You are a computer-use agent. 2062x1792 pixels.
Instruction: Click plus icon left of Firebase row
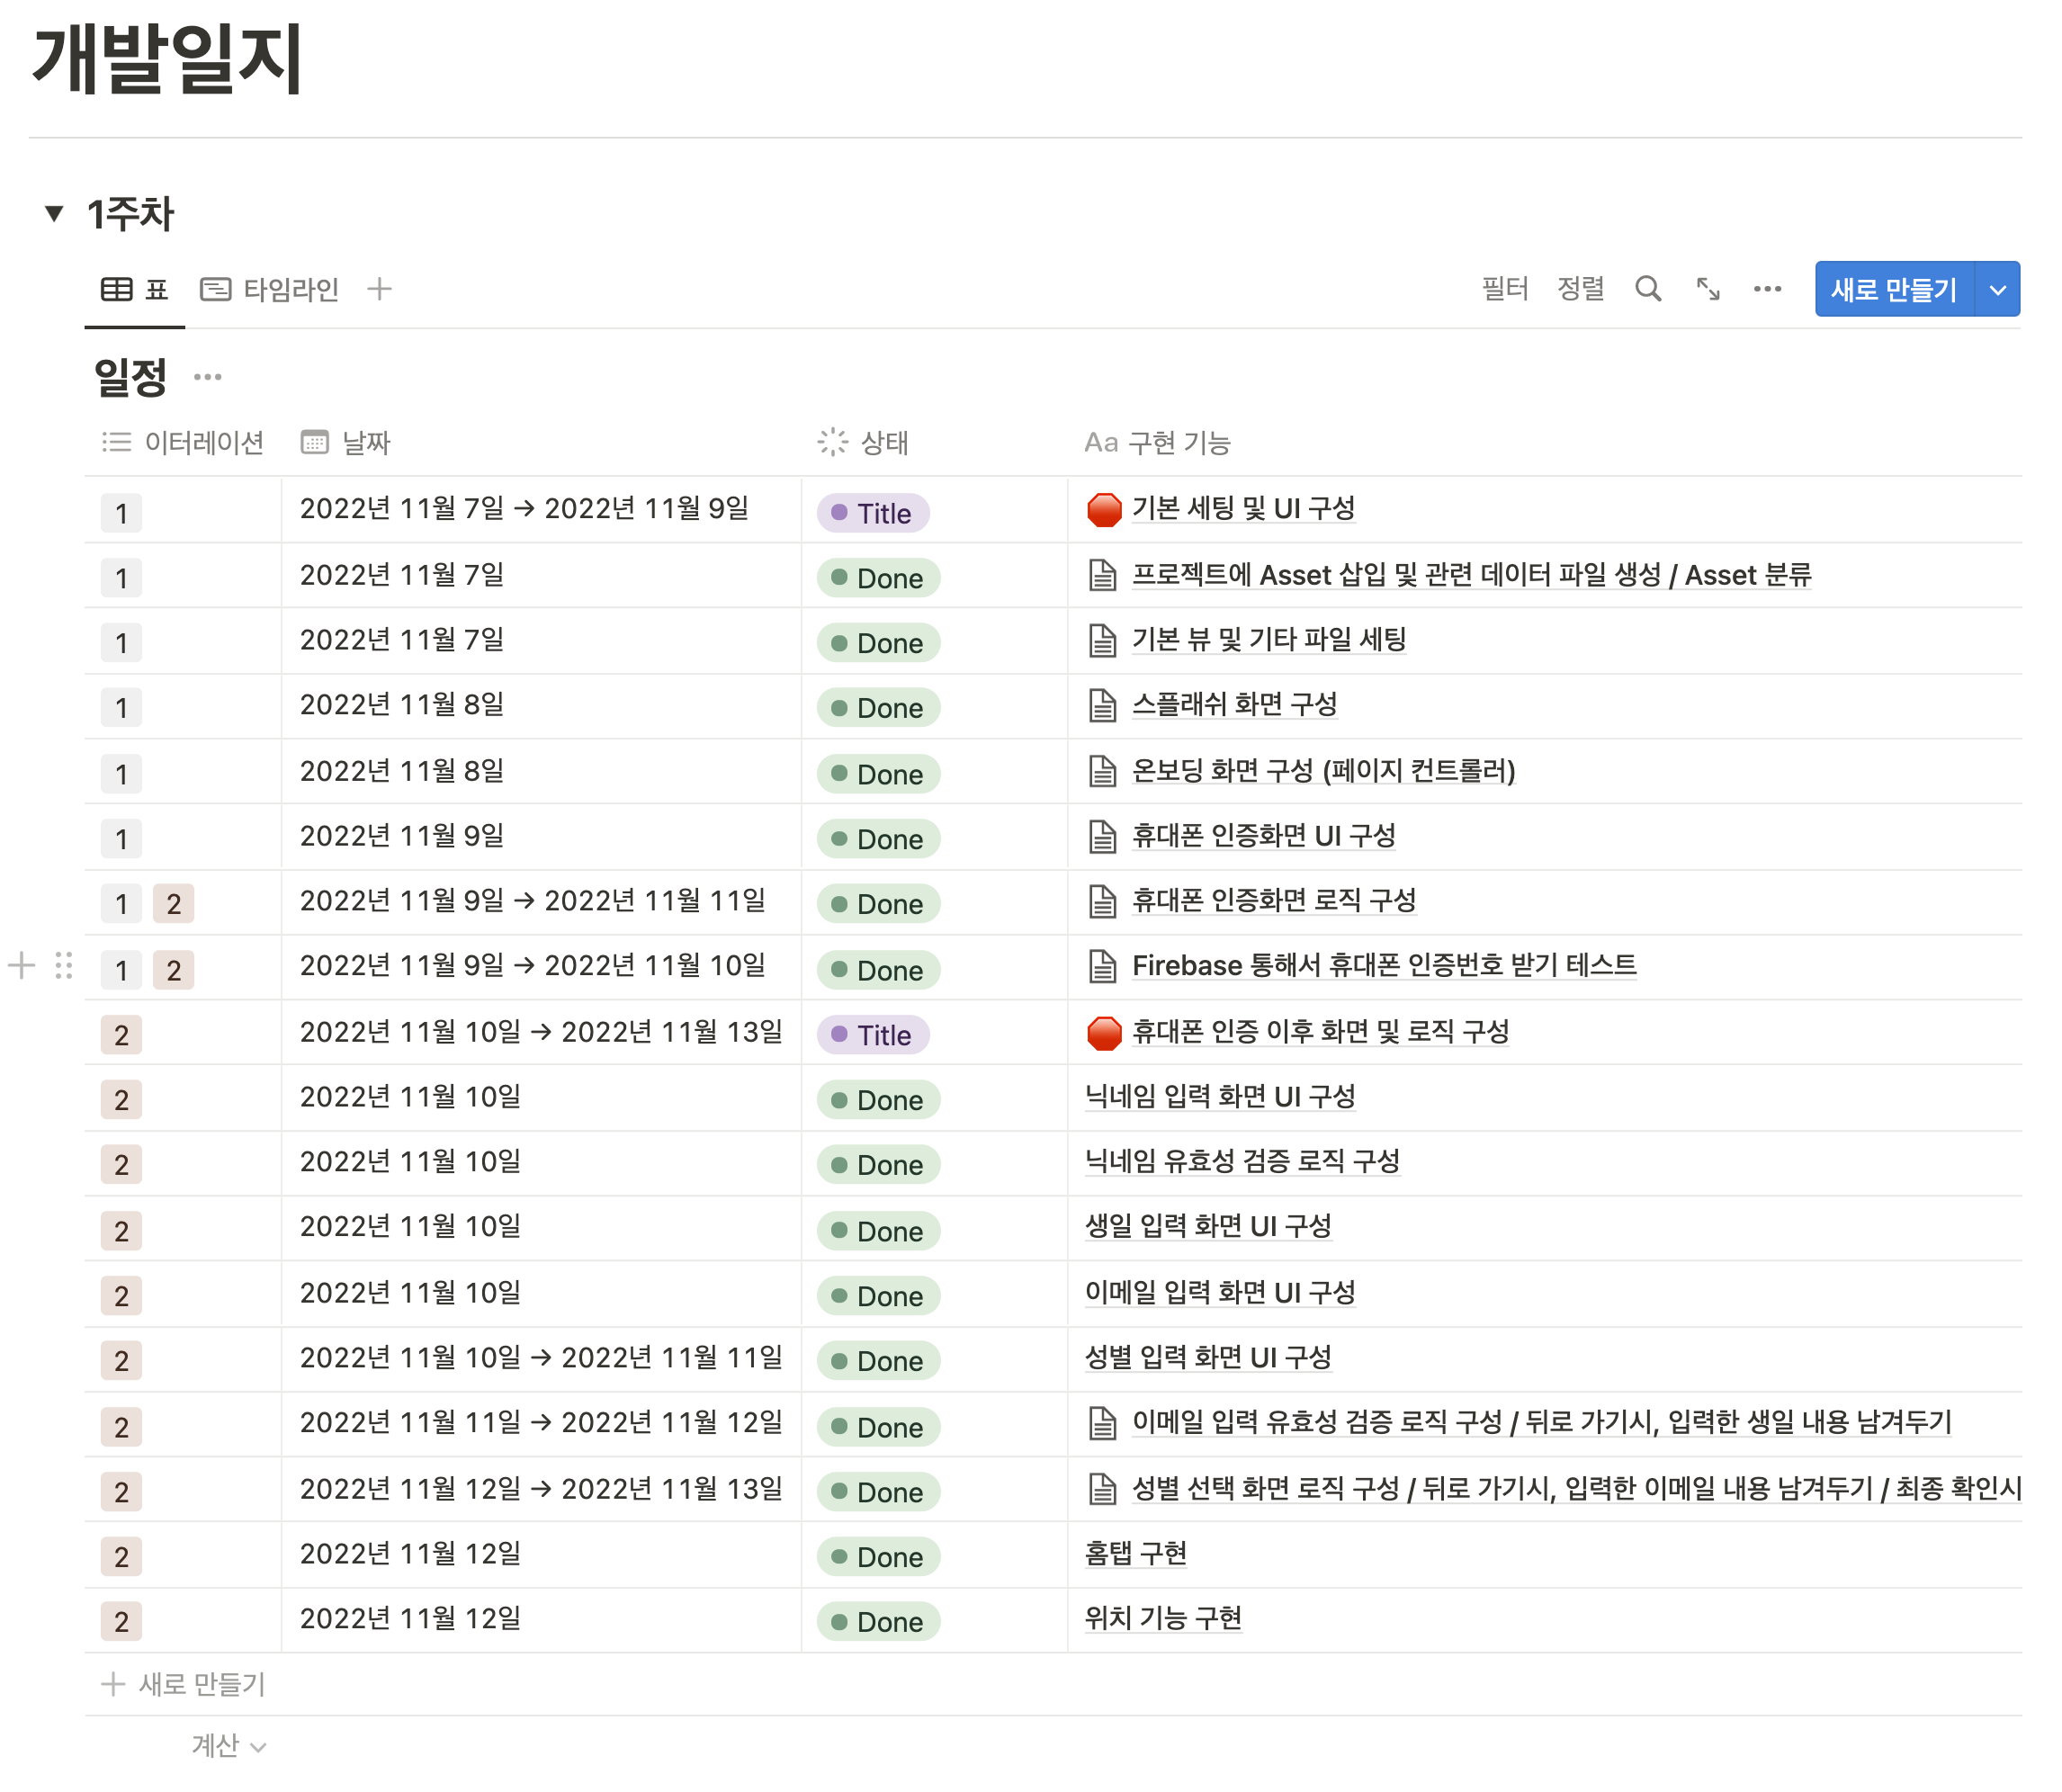pyautogui.click(x=22, y=966)
